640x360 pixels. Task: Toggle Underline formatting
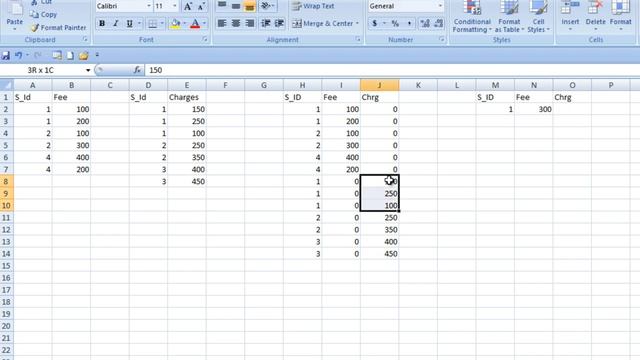click(129, 23)
